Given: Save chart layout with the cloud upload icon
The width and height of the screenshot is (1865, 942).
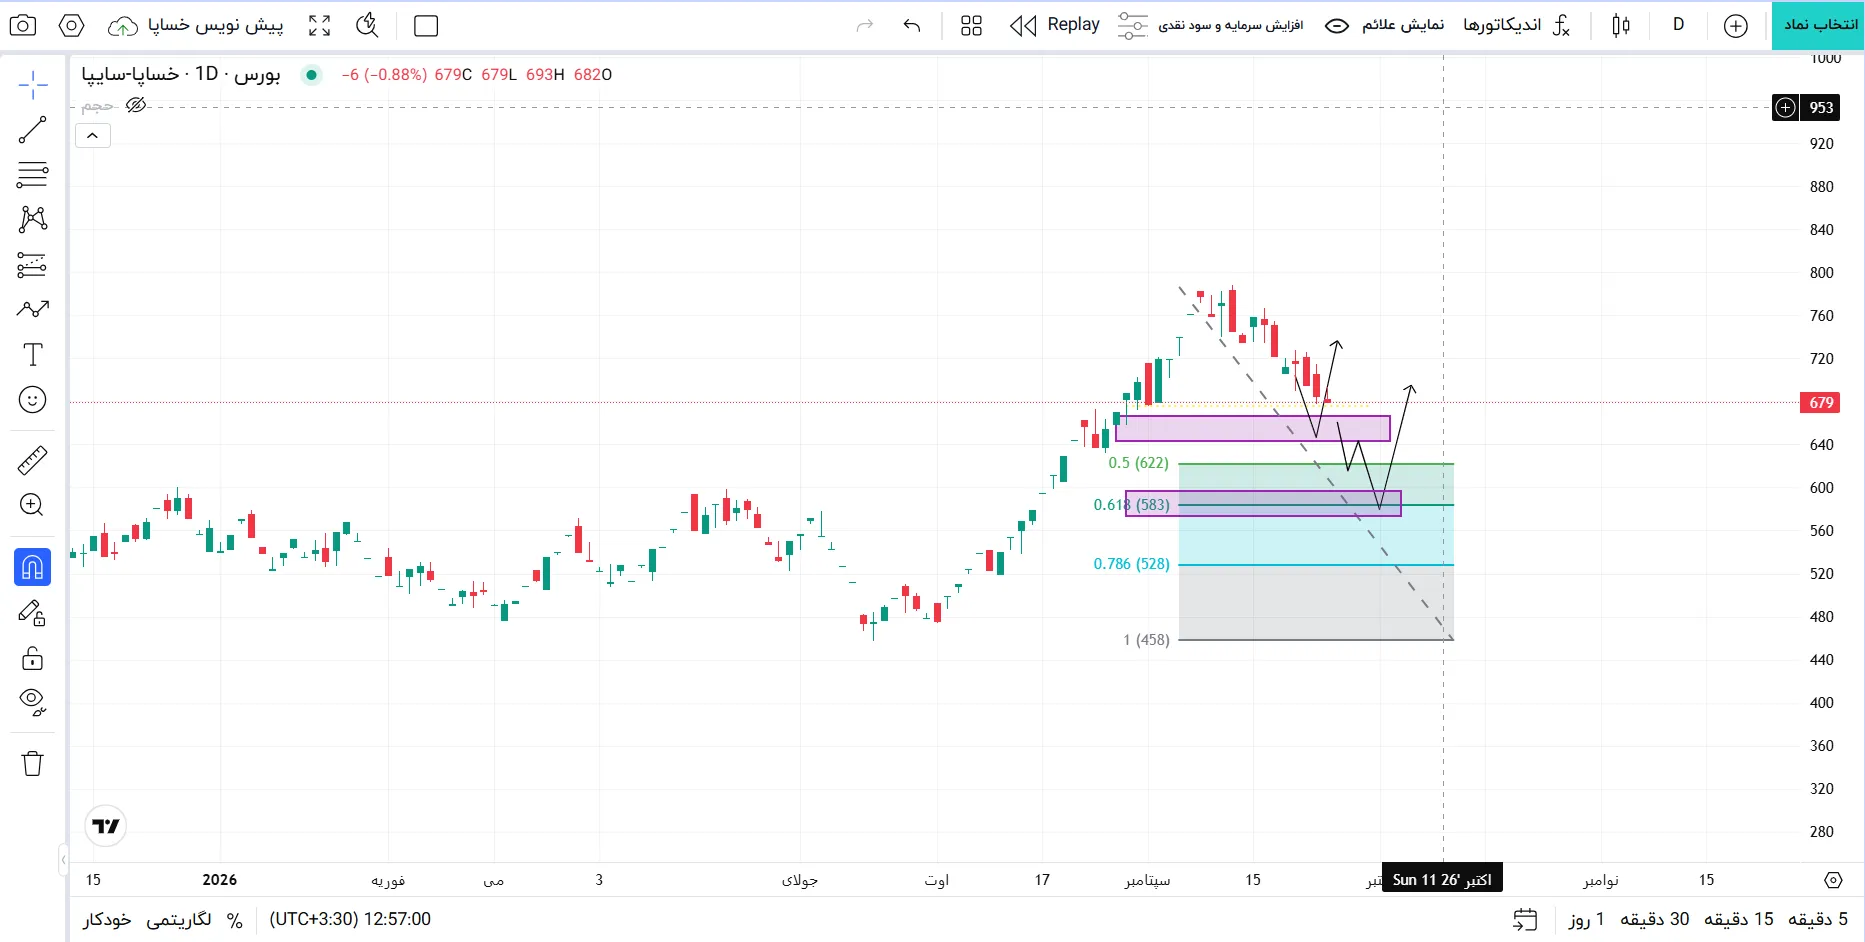Looking at the screenshot, I should [123, 26].
